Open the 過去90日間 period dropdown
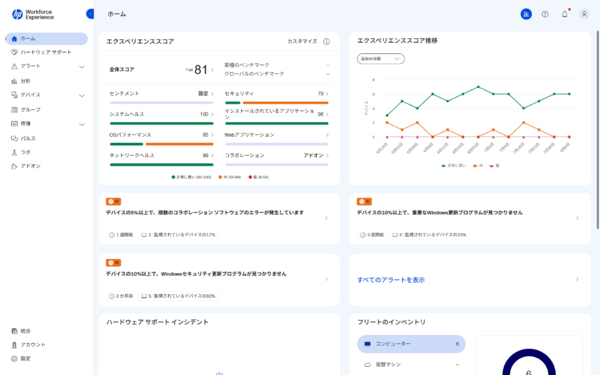This screenshot has height=375, width=600. tap(381, 59)
